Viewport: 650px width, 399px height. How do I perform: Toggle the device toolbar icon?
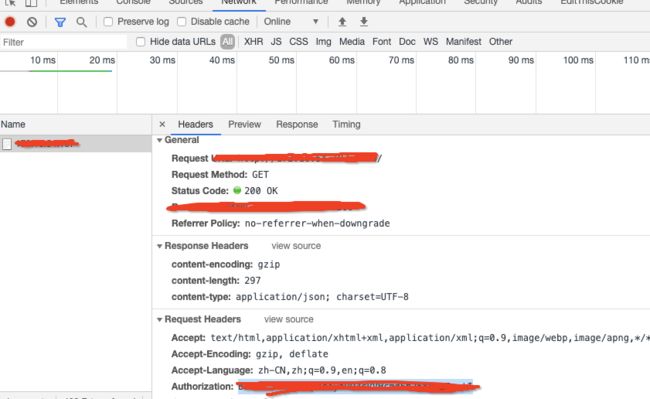tap(31, 3)
